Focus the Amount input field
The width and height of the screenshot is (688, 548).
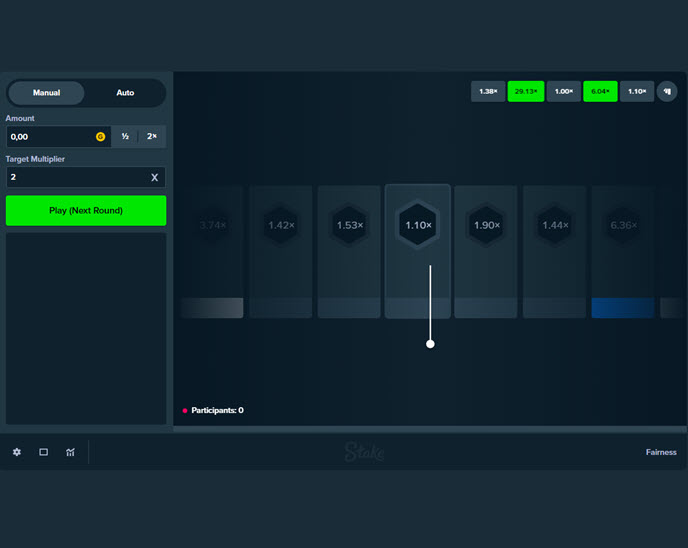pos(50,136)
